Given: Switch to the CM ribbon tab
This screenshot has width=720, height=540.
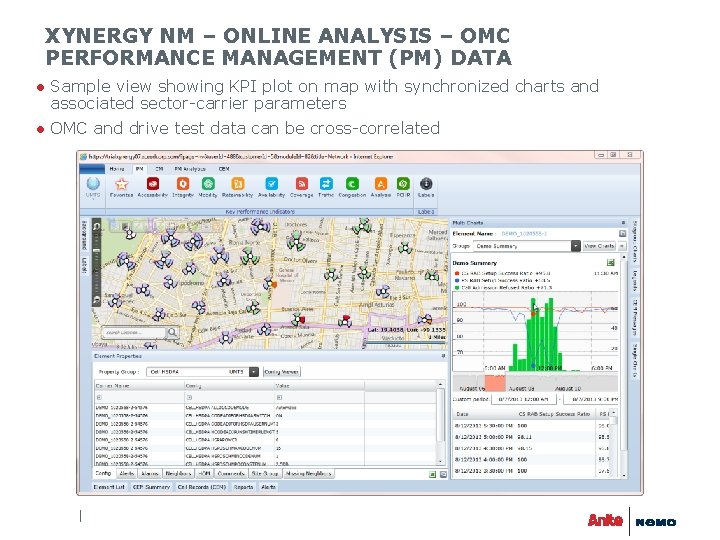Looking at the screenshot, I should [x=159, y=169].
